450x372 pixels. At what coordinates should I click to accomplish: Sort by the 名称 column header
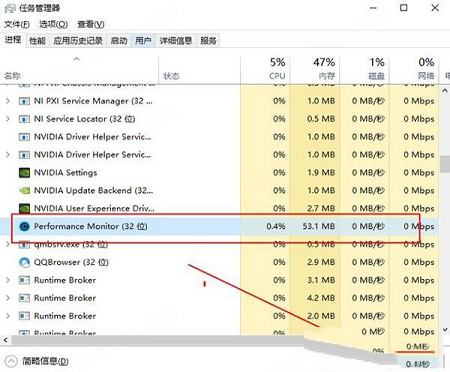pyautogui.click(x=80, y=70)
